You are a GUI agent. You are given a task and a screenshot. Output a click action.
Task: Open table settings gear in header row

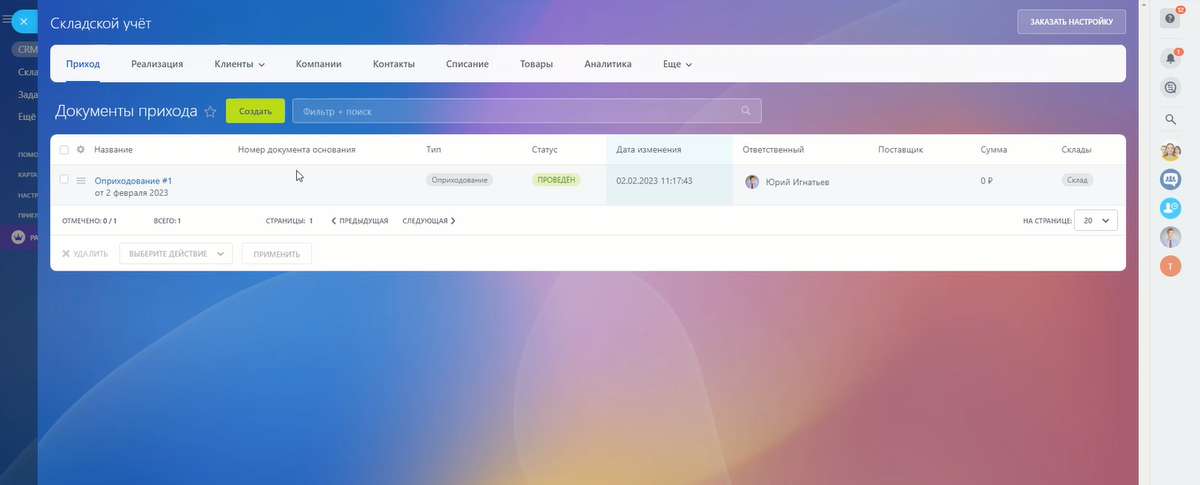[80, 149]
